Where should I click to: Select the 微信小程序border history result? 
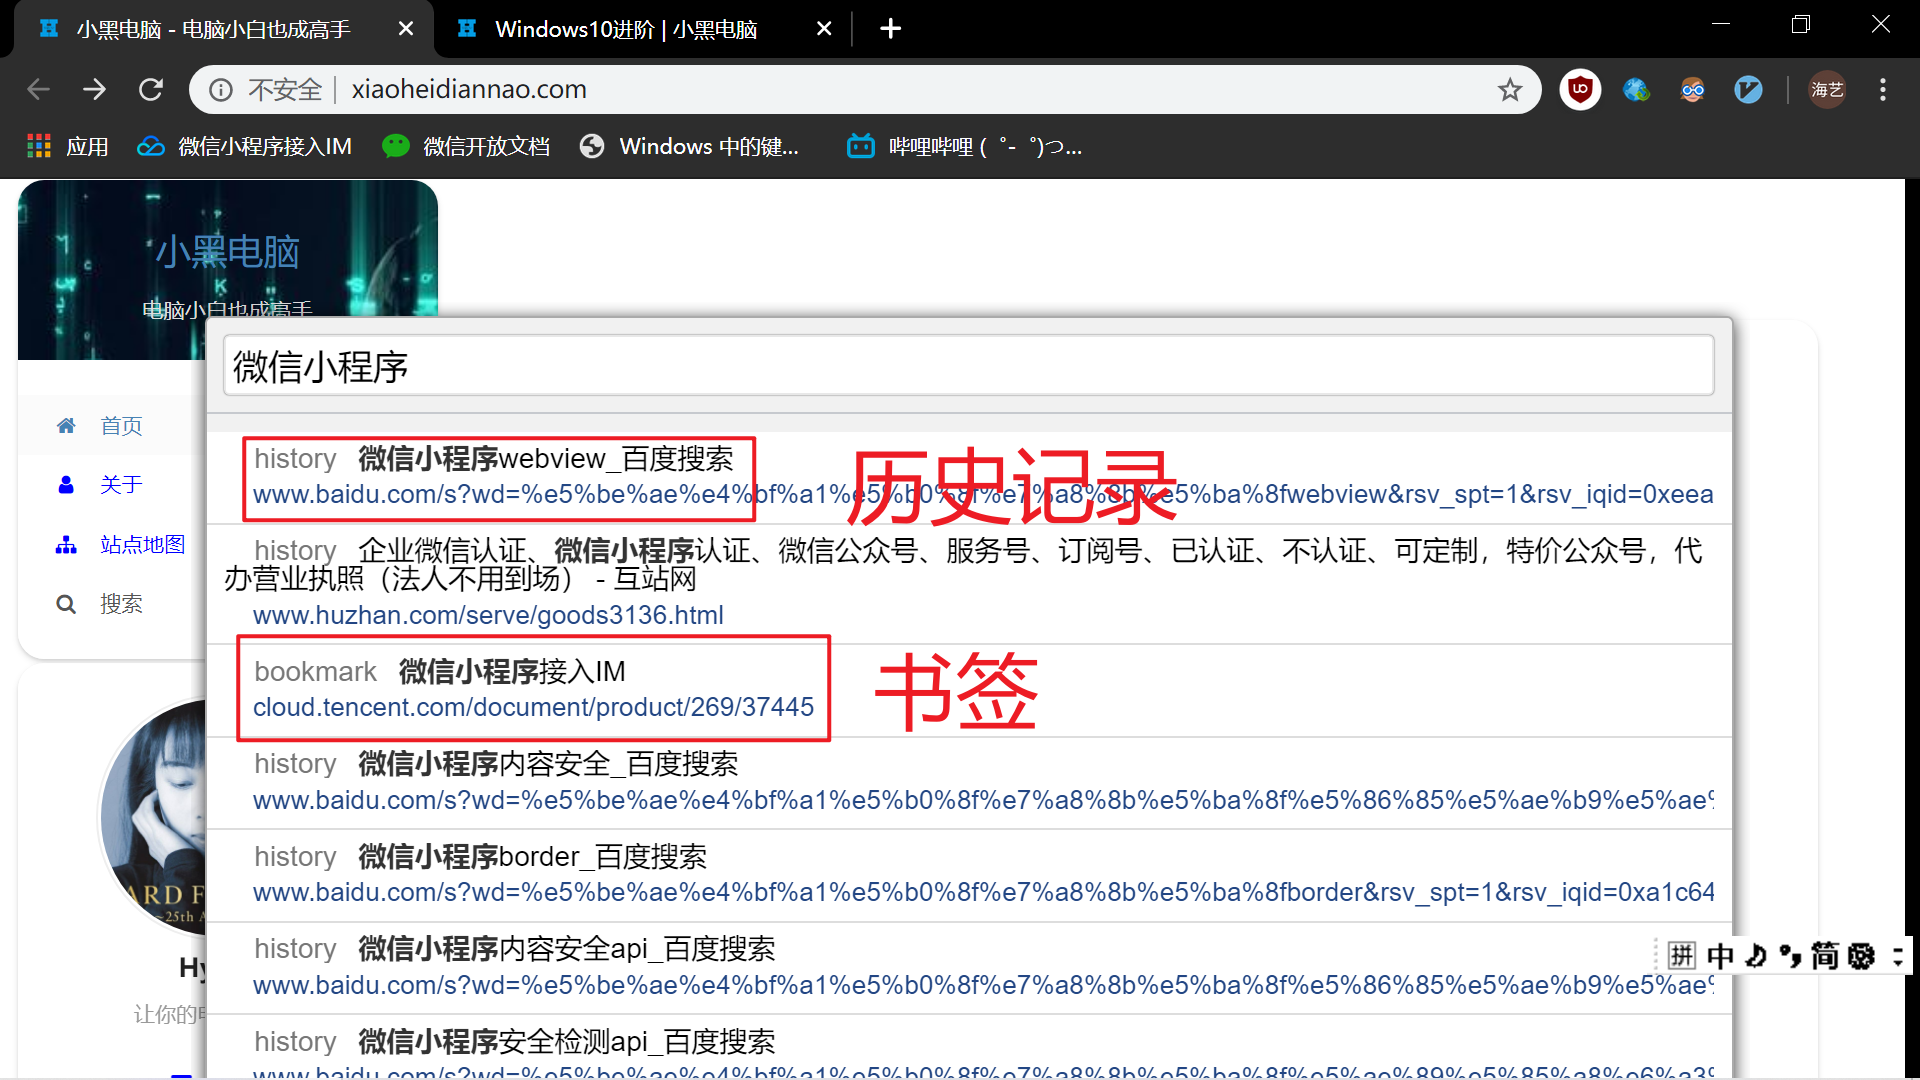click(533, 857)
